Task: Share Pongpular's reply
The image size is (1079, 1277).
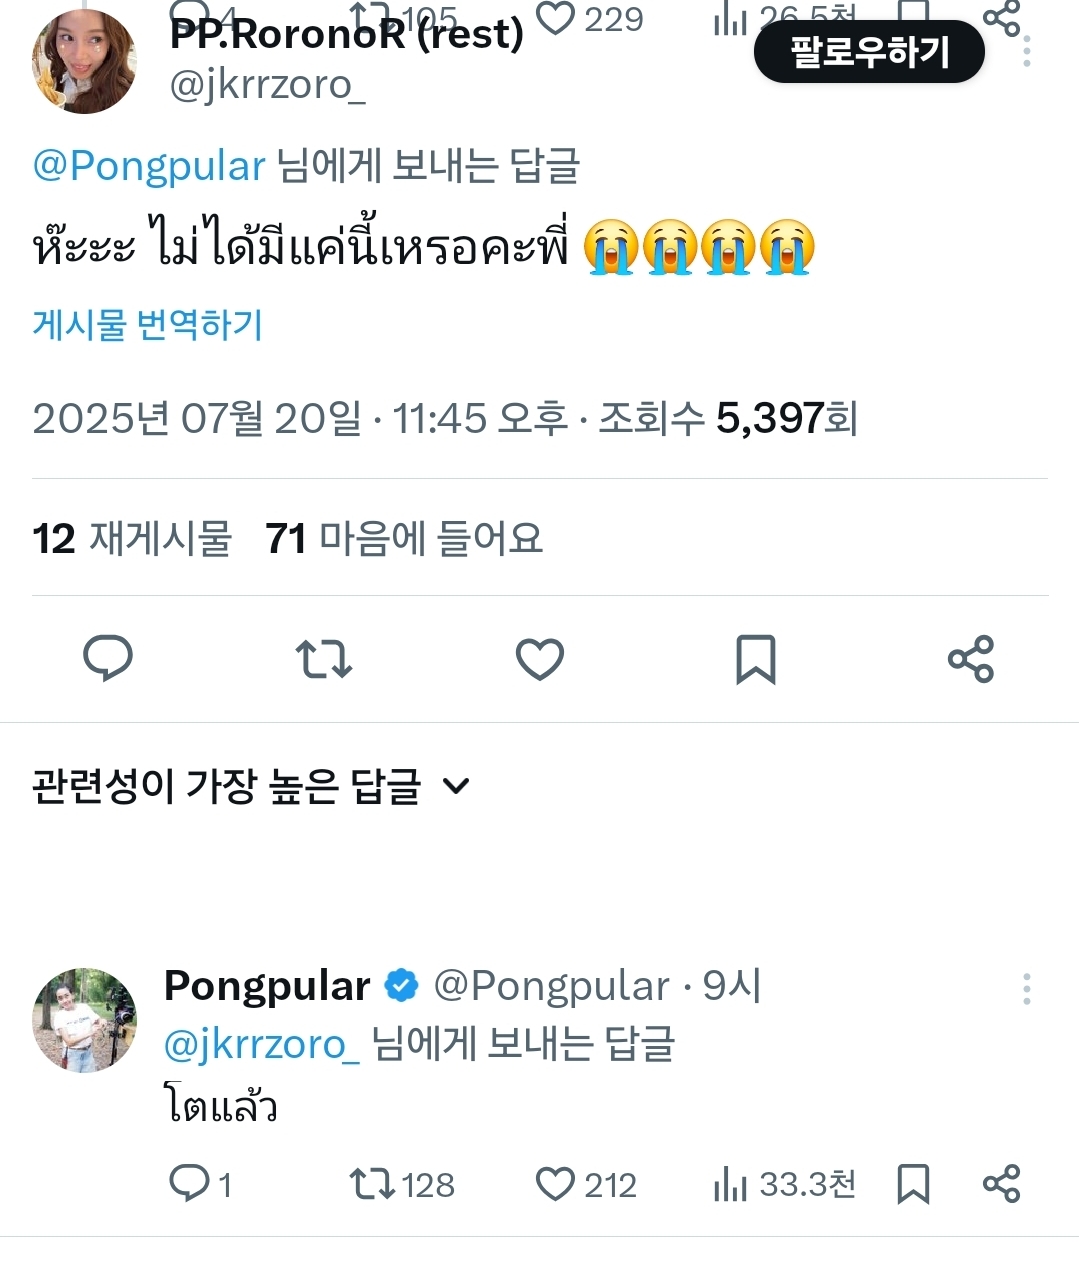Action: [x=1001, y=1184]
